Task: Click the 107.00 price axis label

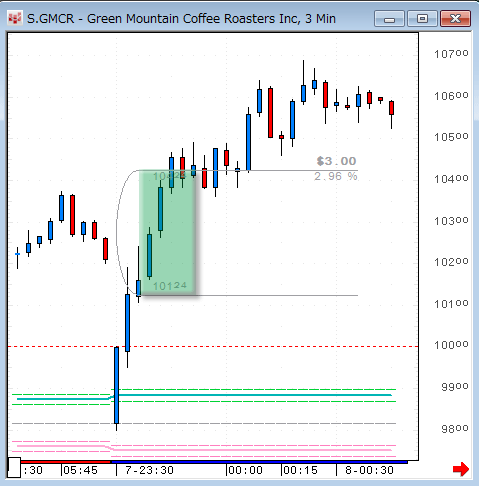Action: click(451, 54)
